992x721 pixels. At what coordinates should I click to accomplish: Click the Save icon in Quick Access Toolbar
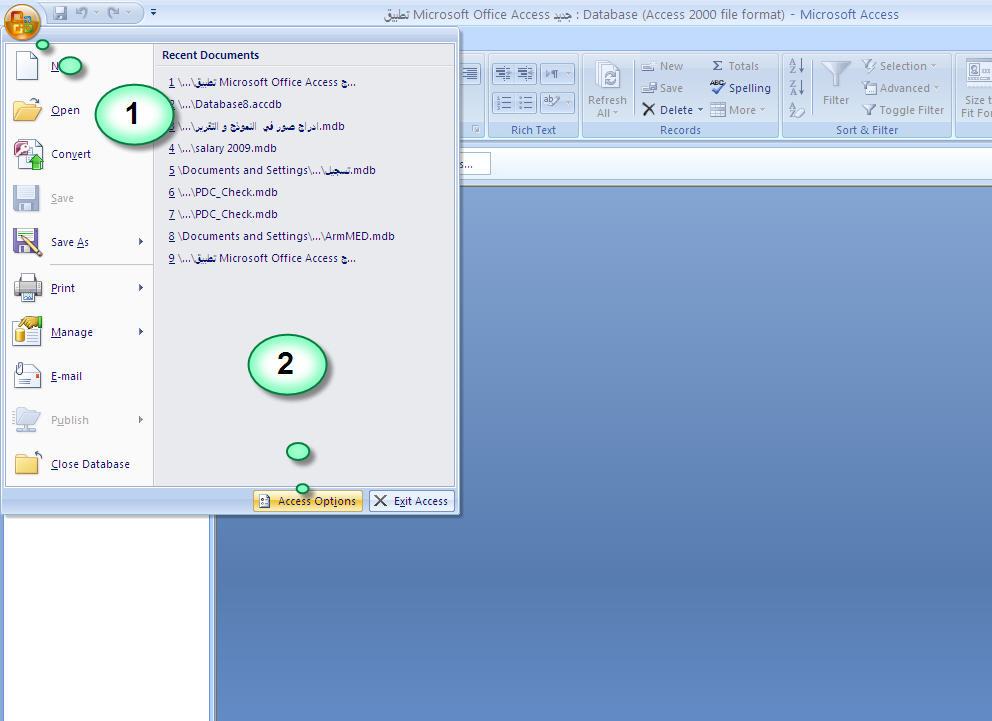[60, 13]
